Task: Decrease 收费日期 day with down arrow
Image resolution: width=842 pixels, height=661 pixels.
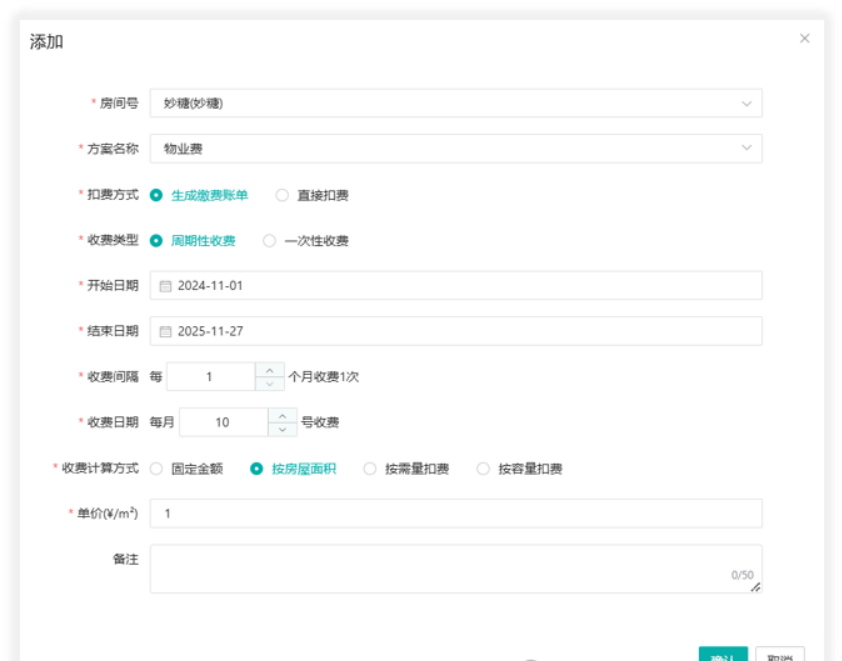Action: (x=282, y=430)
